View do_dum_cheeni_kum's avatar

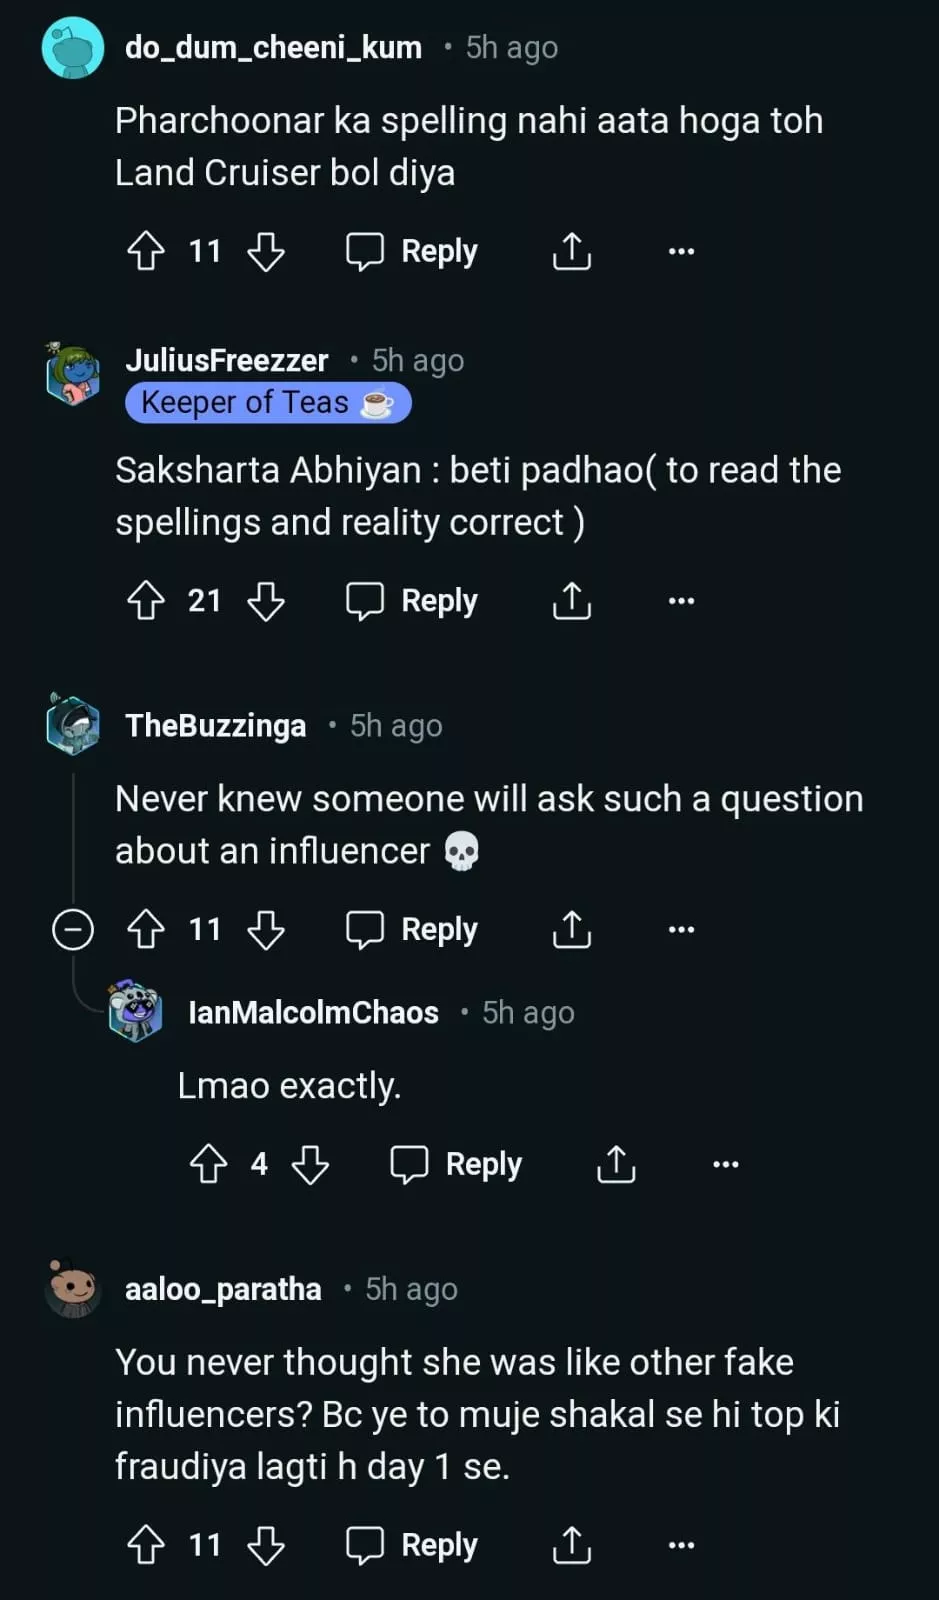tap(73, 48)
